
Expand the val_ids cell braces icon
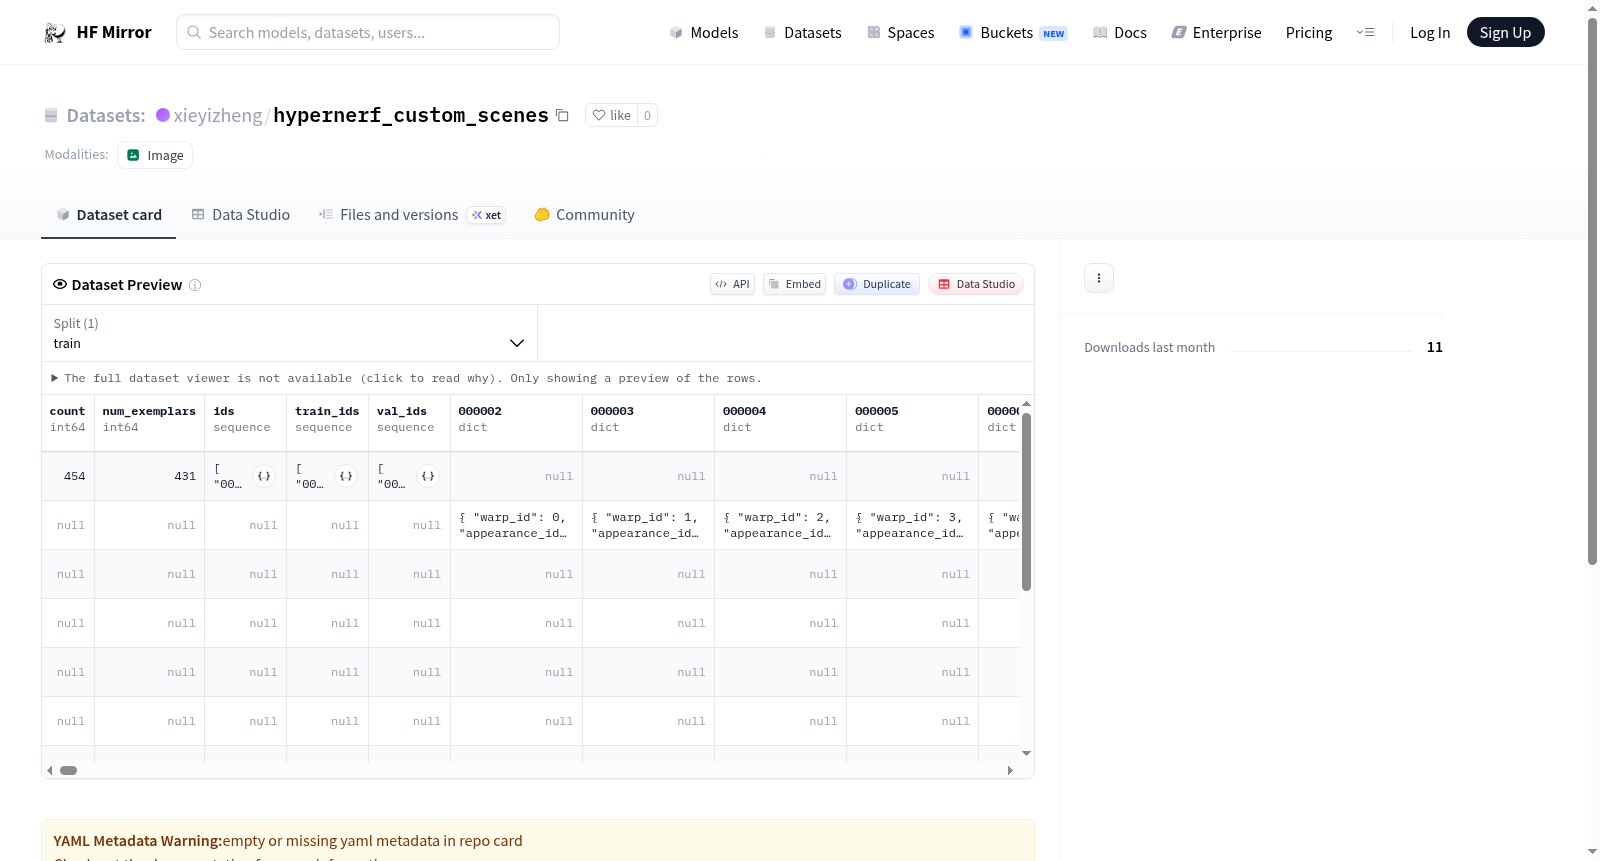pos(428,476)
